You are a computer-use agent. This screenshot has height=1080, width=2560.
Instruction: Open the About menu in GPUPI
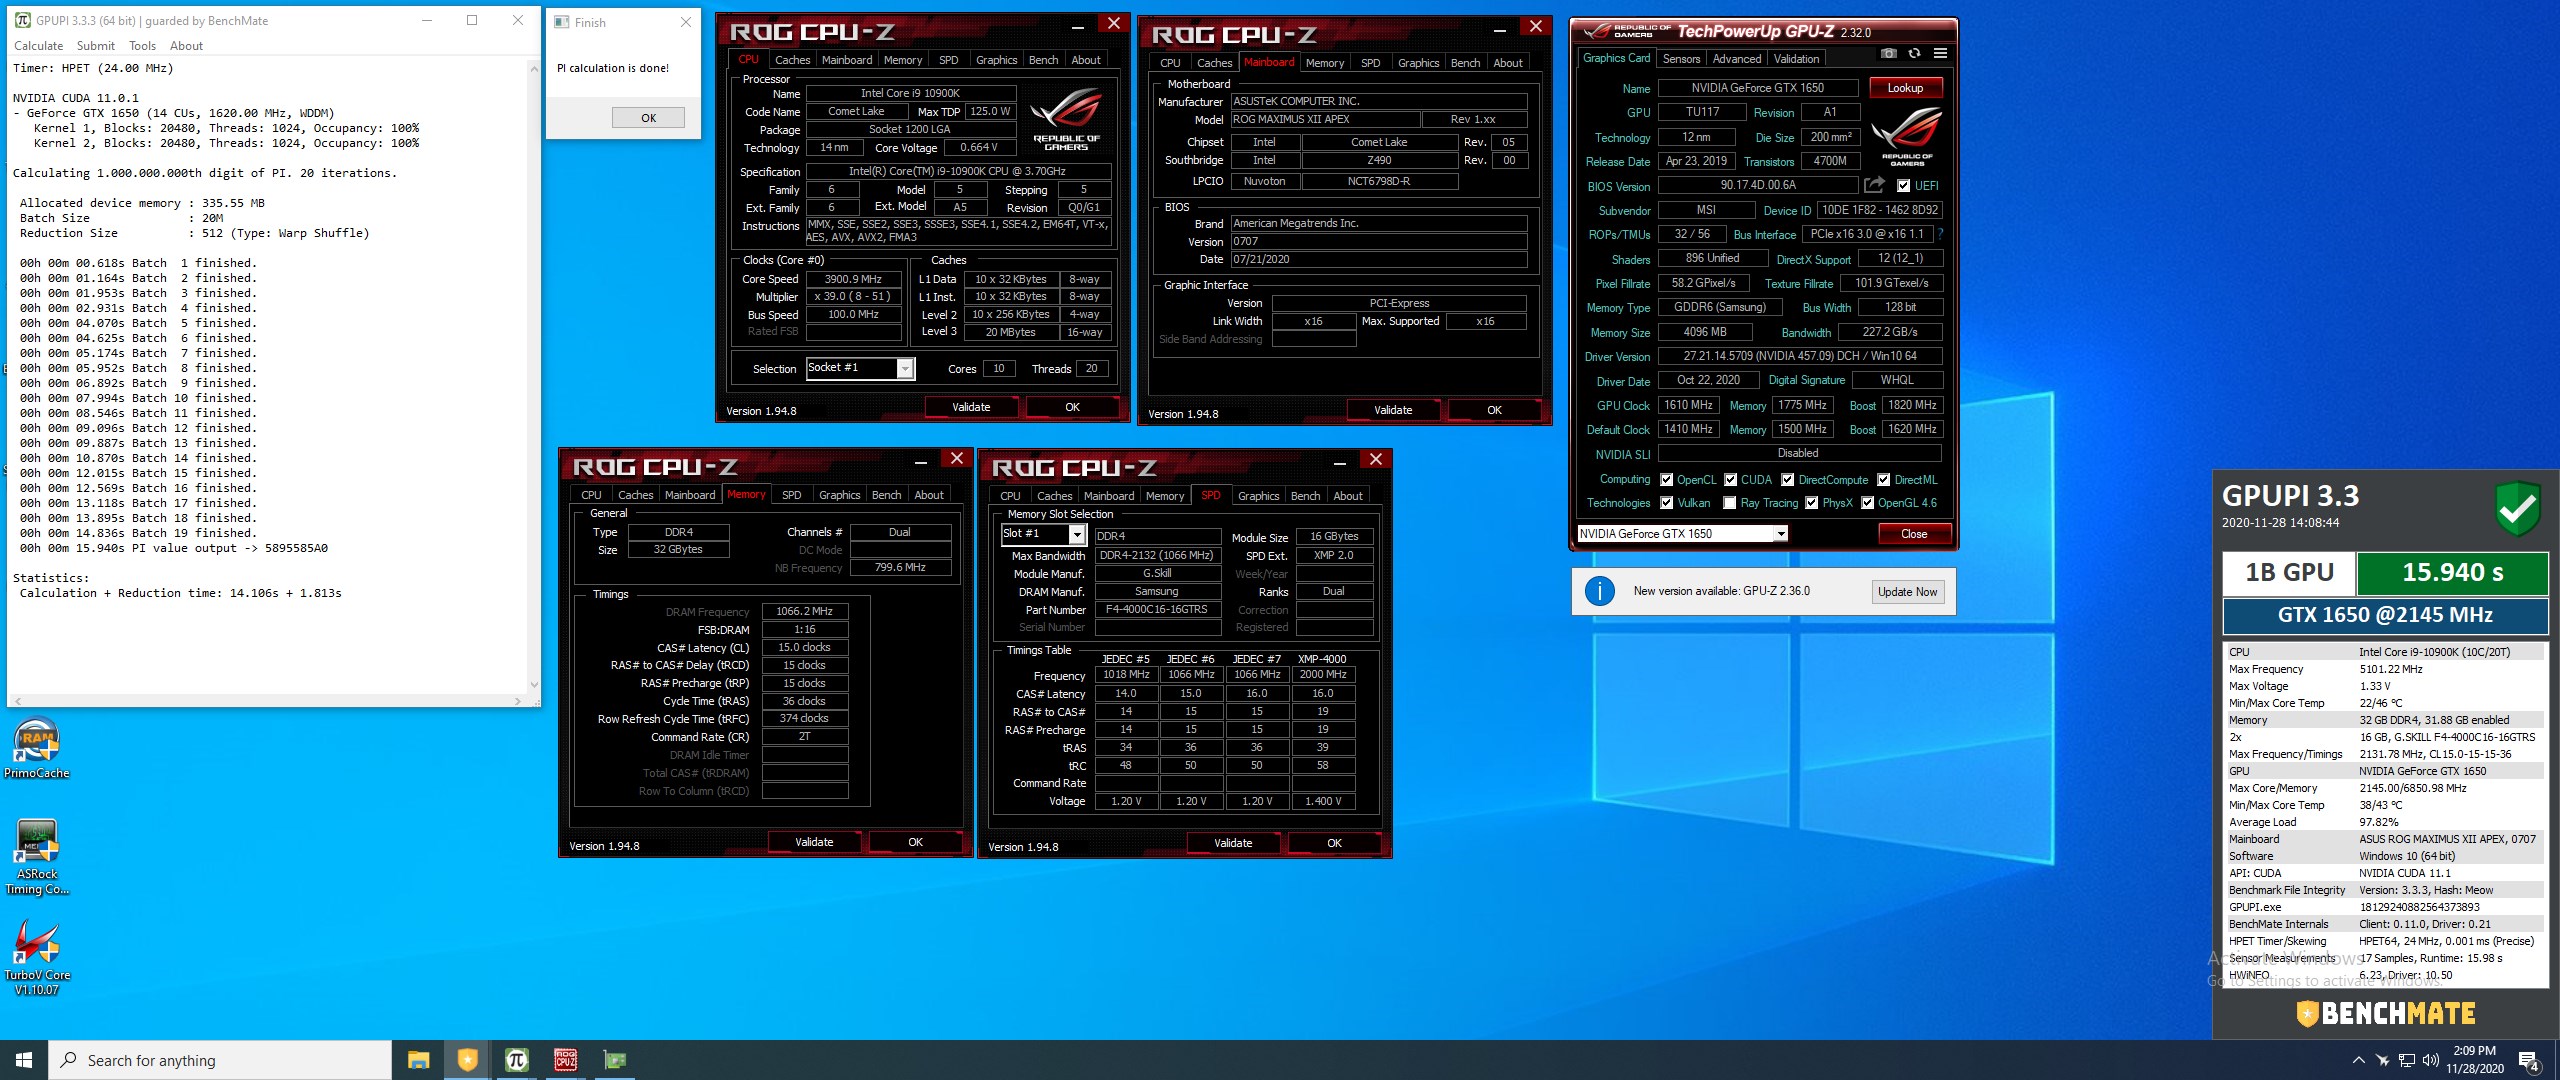(x=186, y=46)
